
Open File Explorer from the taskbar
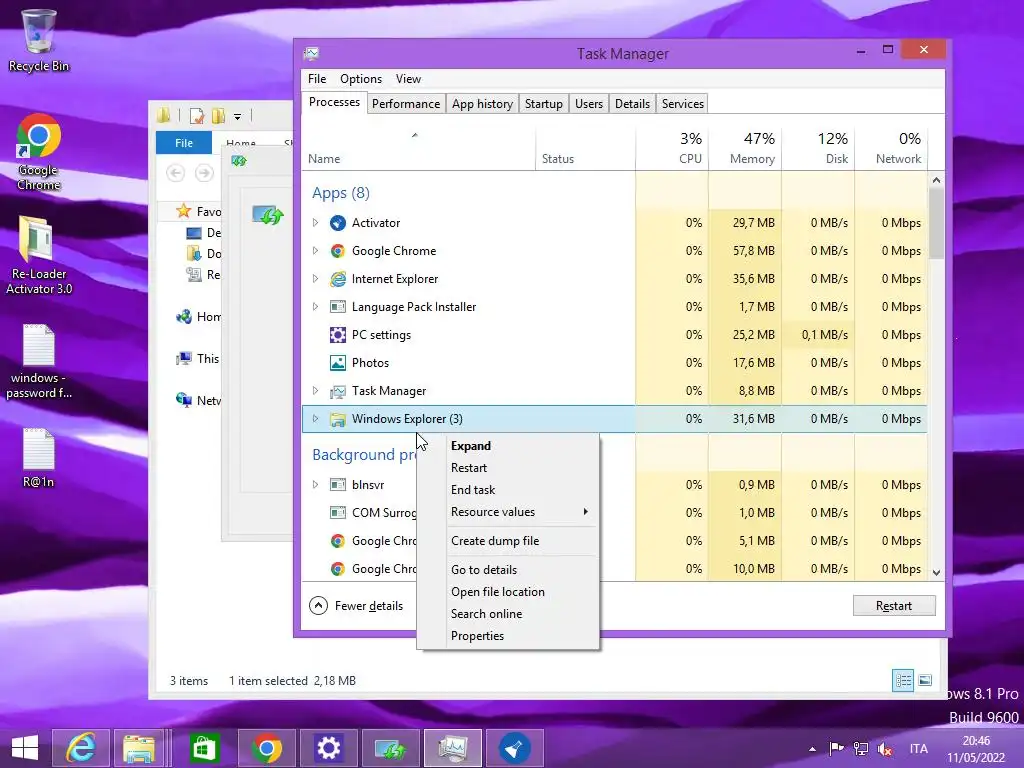[x=139, y=748]
